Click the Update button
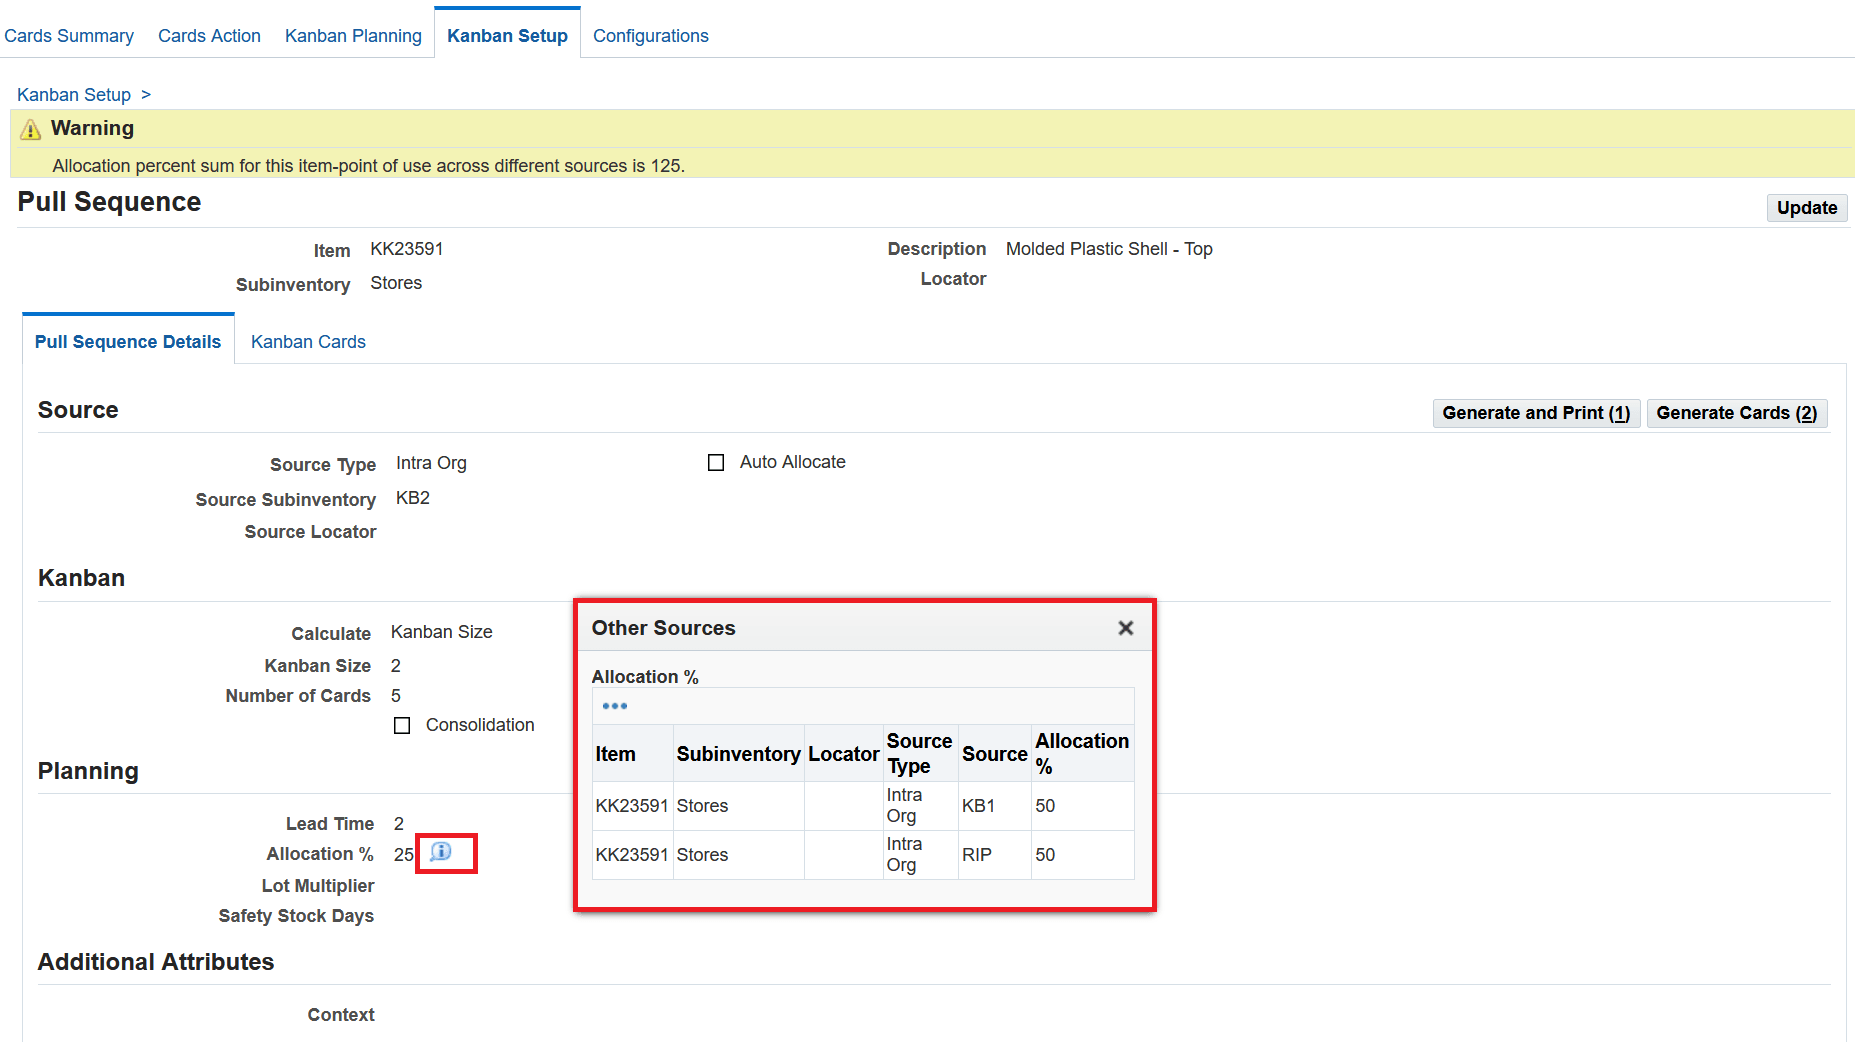Screen dimensions: 1855x1042 (x=1806, y=208)
